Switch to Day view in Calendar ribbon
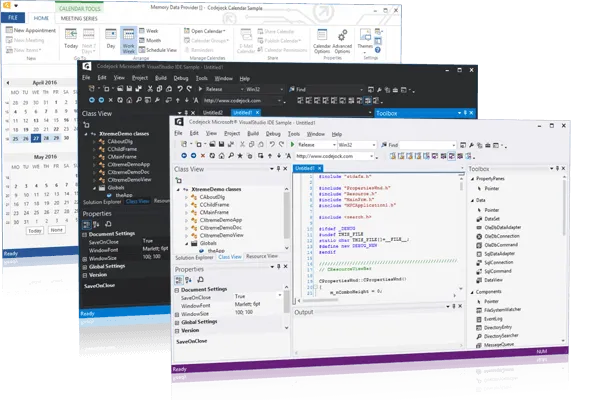The width and height of the screenshot is (600, 400). (111, 38)
